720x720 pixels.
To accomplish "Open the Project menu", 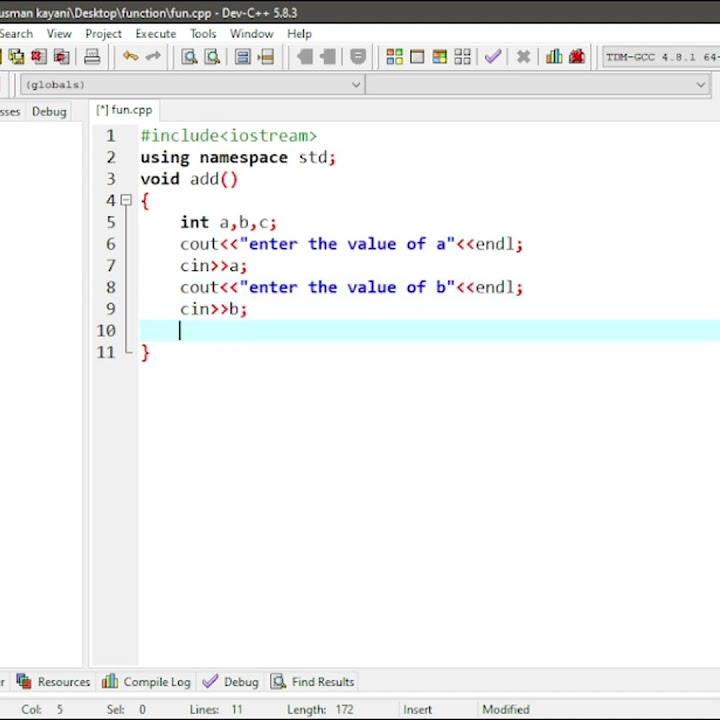I will 103,34.
